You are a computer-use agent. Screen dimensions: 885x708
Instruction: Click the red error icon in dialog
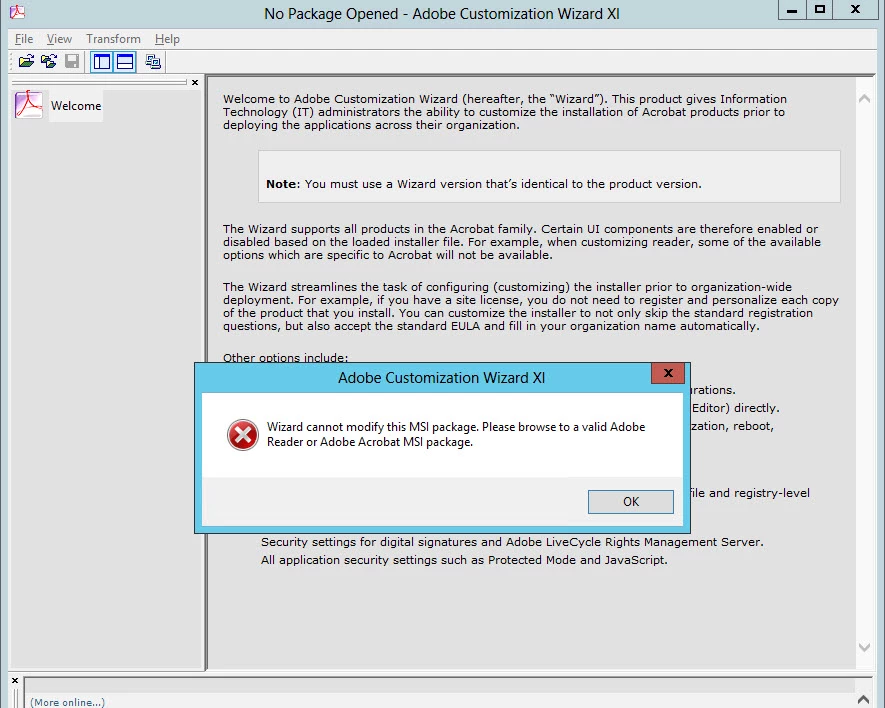pos(243,435)
